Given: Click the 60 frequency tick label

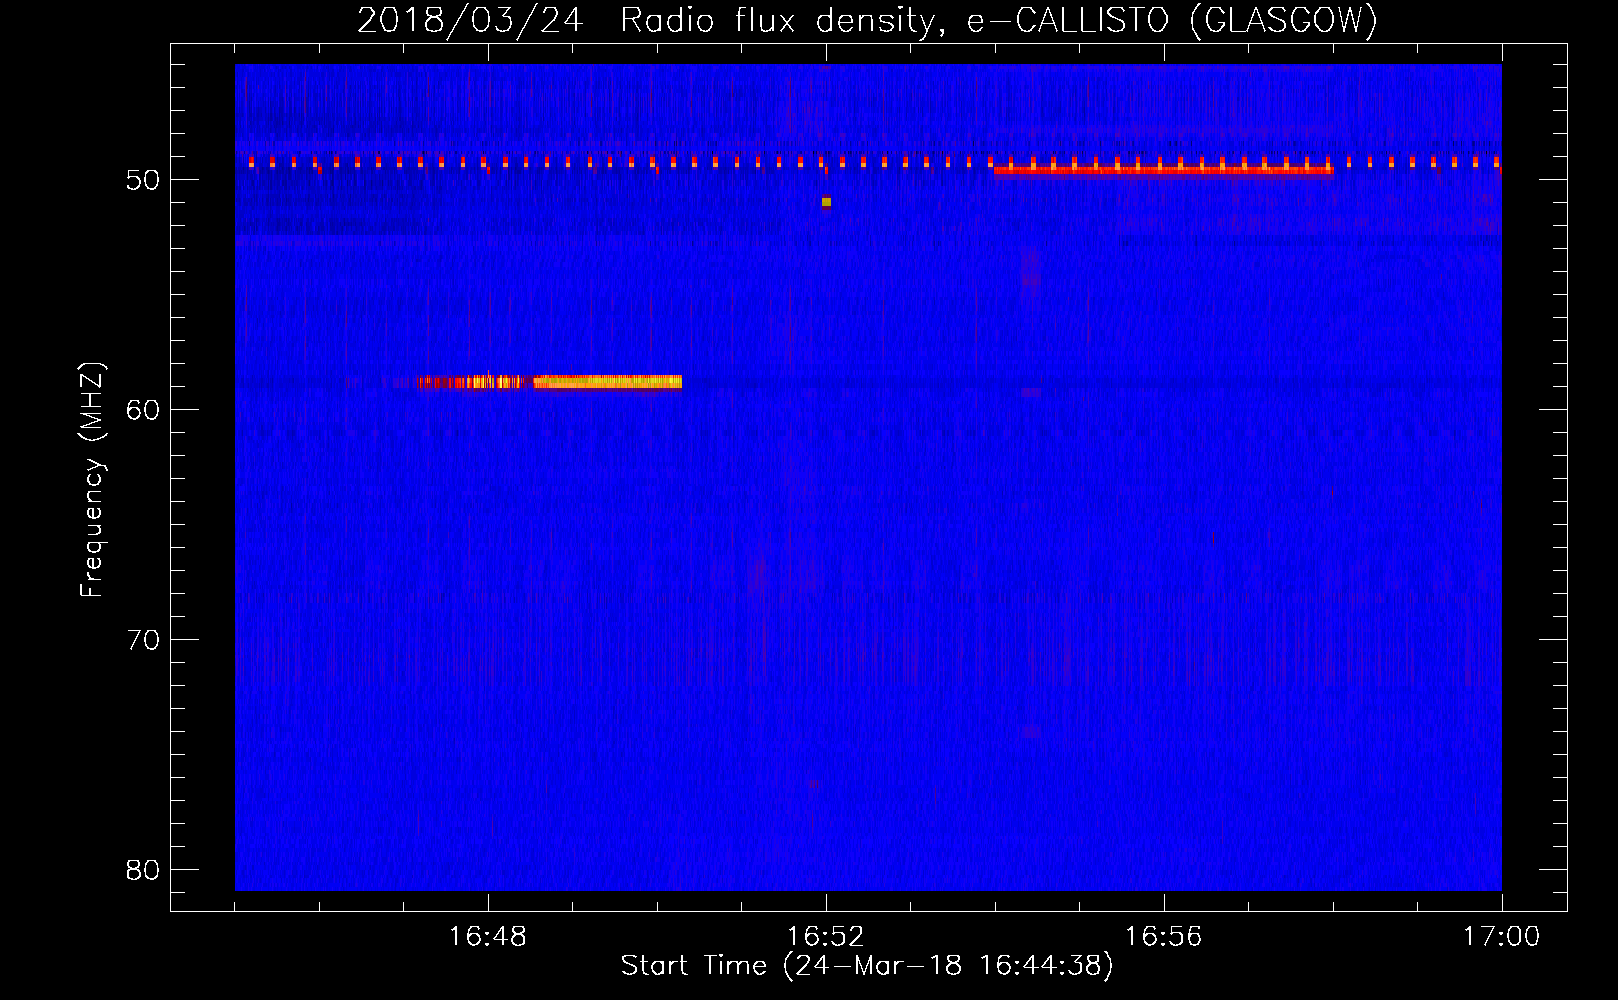Looking at the screenshot, I should pyautogui.click(x=143, y=410).
